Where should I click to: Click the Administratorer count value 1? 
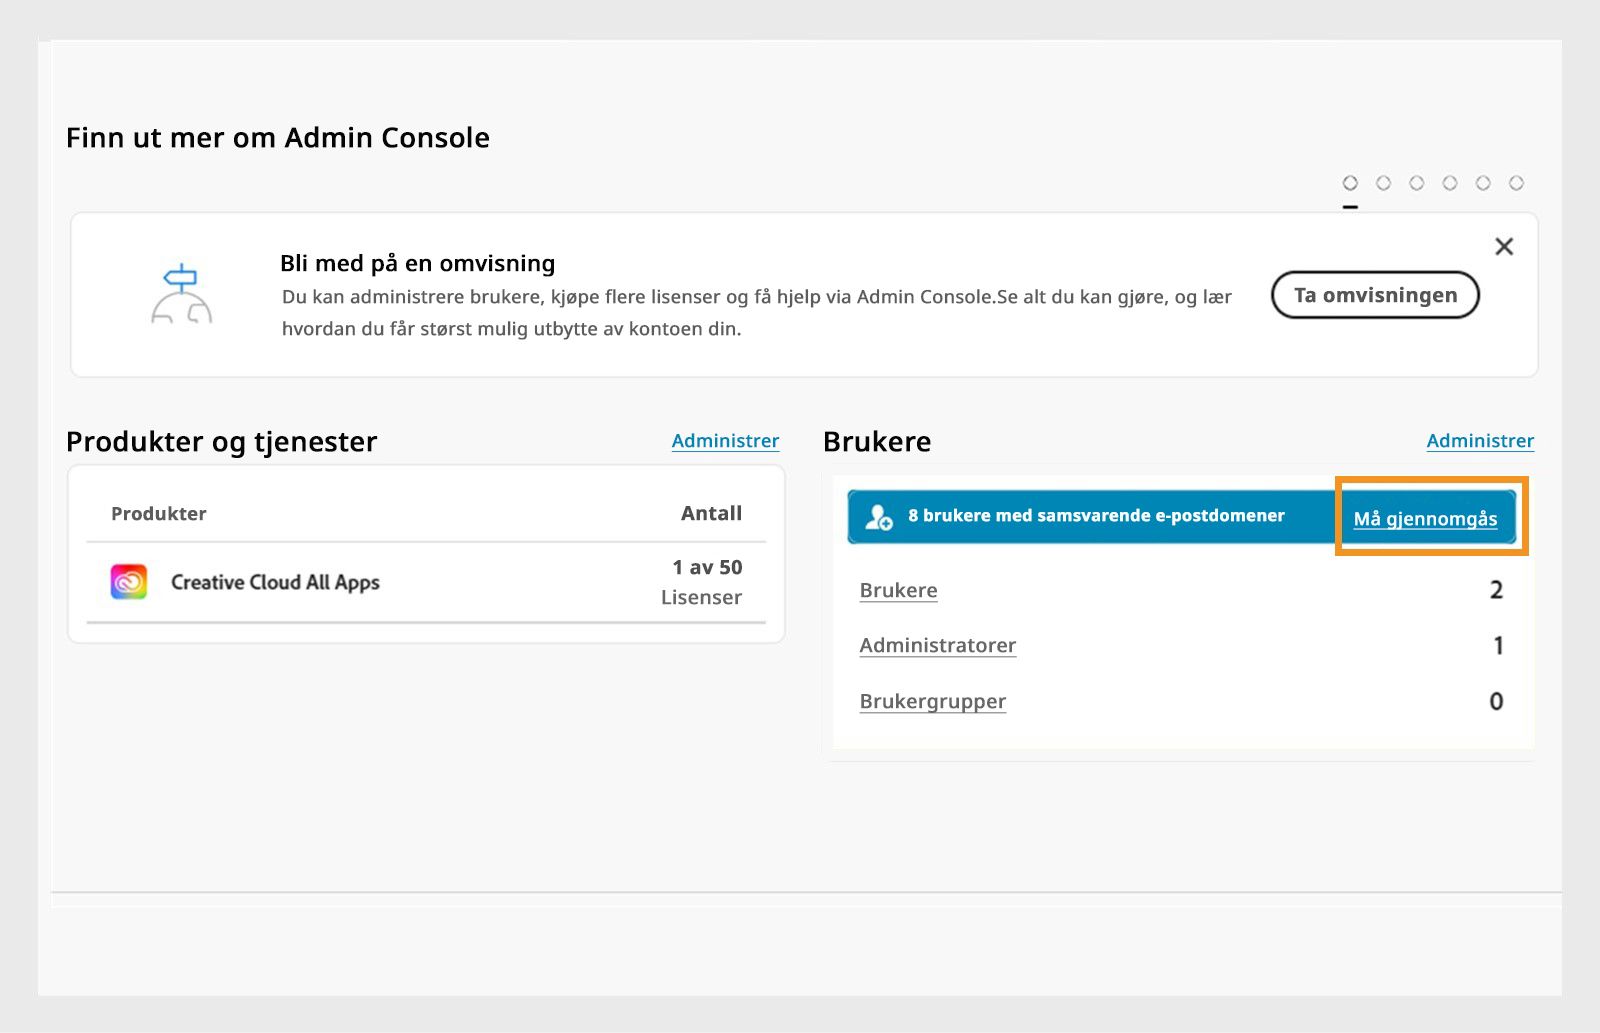(x=1498, y=646)
